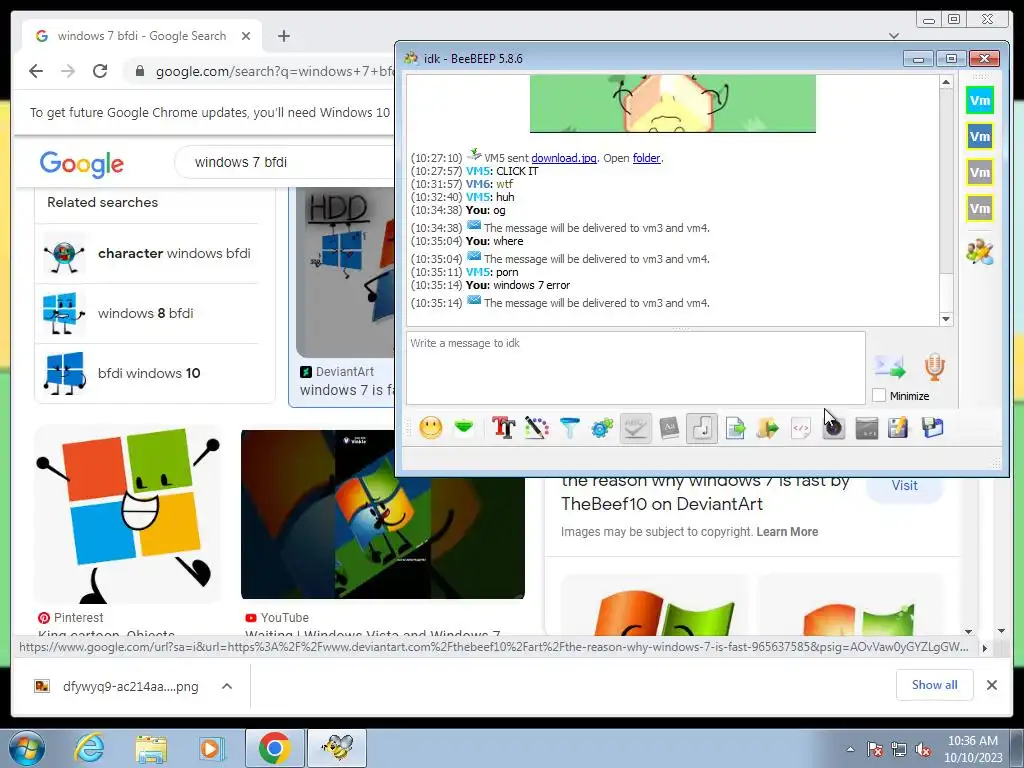
Task: Click the floppy with pencil save icon
Action: 899,428
